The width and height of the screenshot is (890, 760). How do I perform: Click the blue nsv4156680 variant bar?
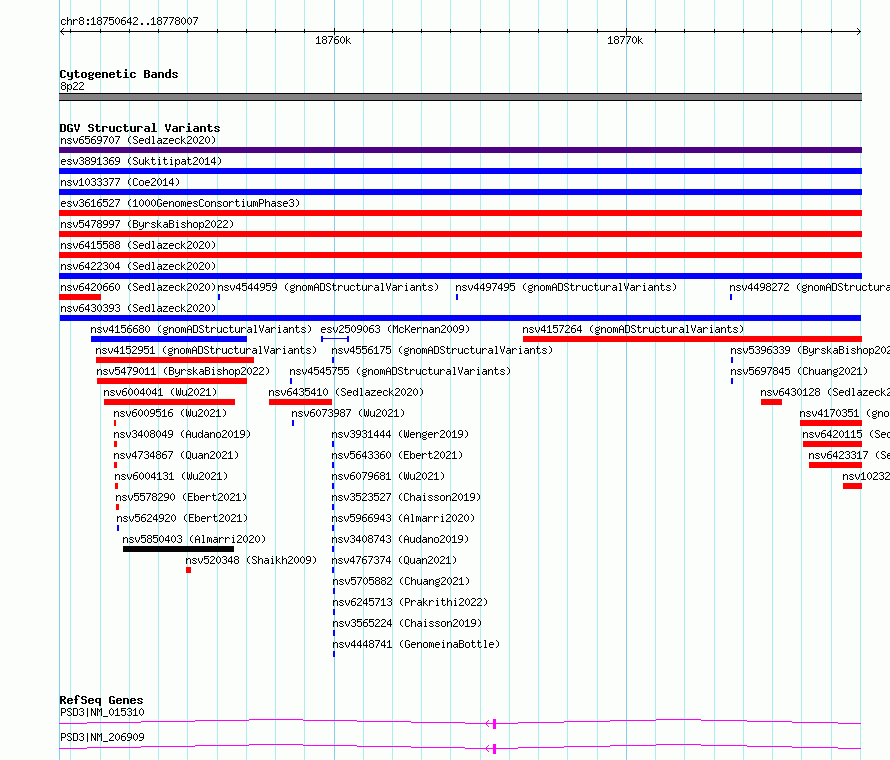pos(169,339)
